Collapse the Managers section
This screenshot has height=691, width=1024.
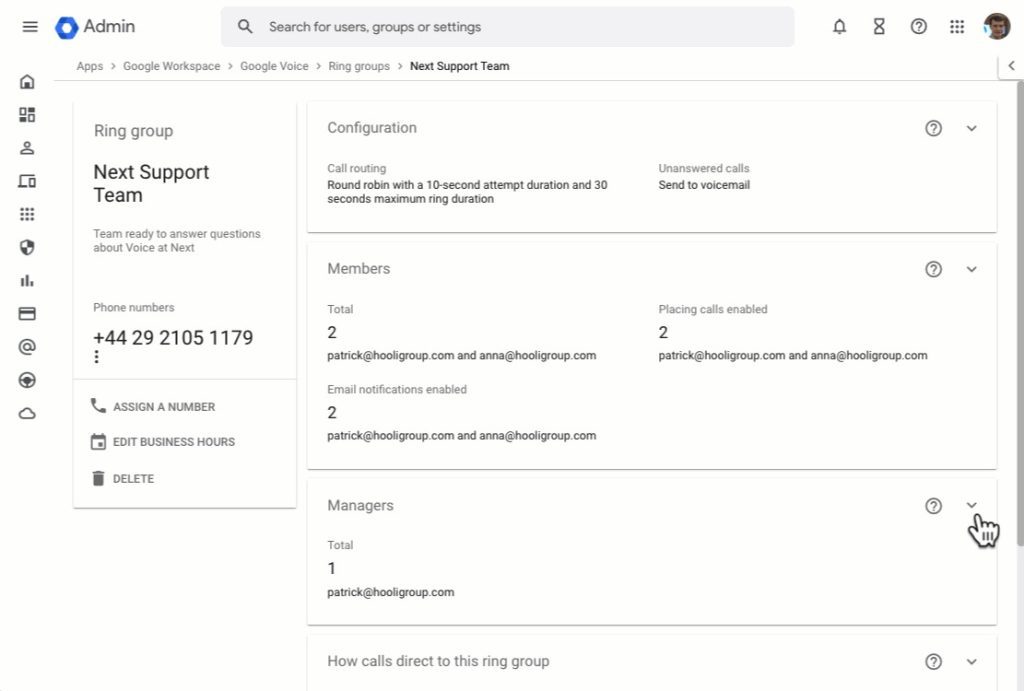tap(971, 506)
